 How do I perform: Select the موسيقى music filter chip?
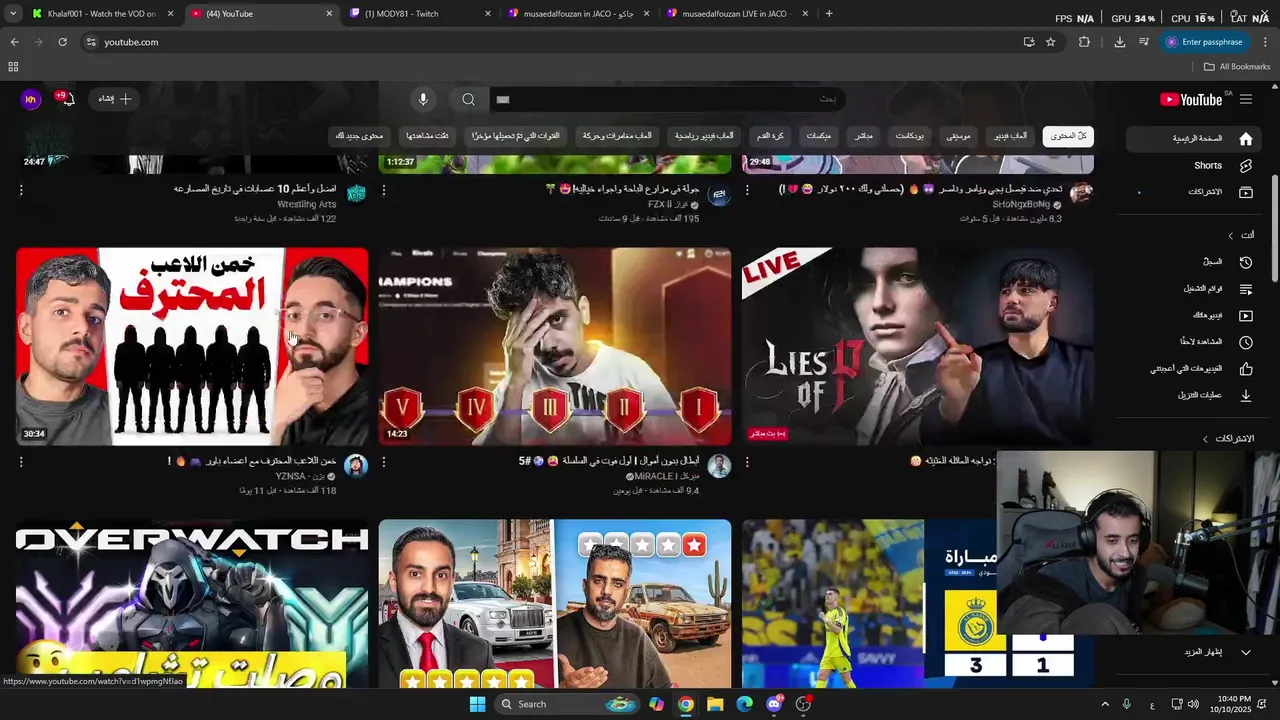[x=958, y=136]
